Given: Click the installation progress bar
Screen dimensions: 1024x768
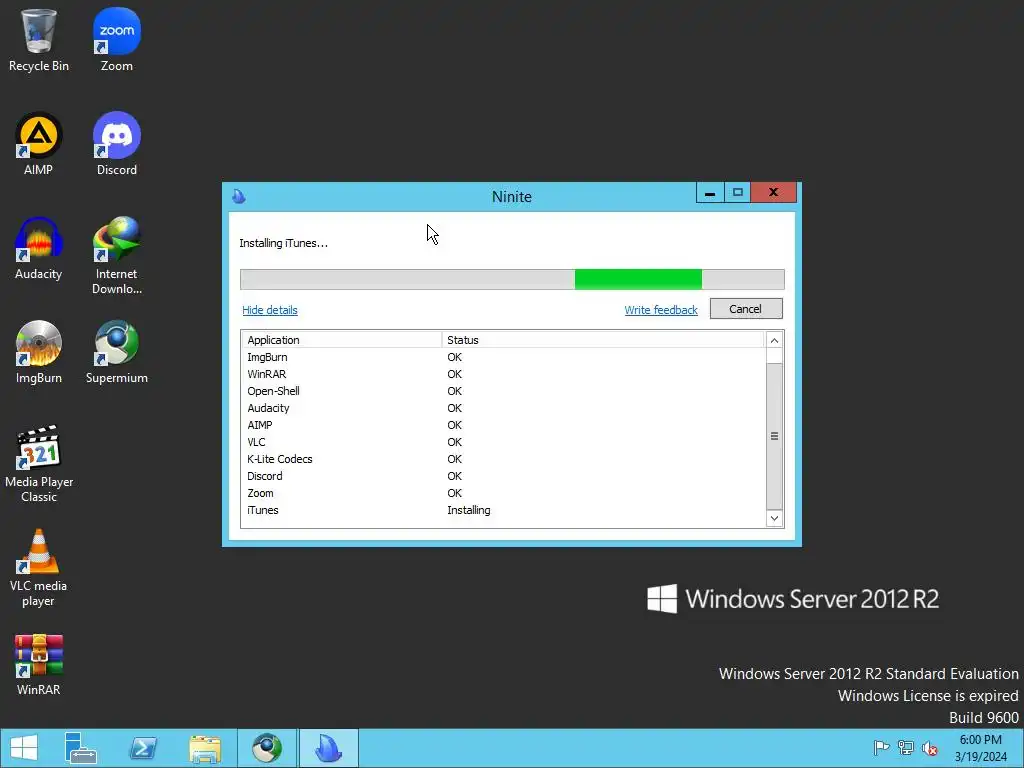Looking at the screenshot, I should point(512,279).
